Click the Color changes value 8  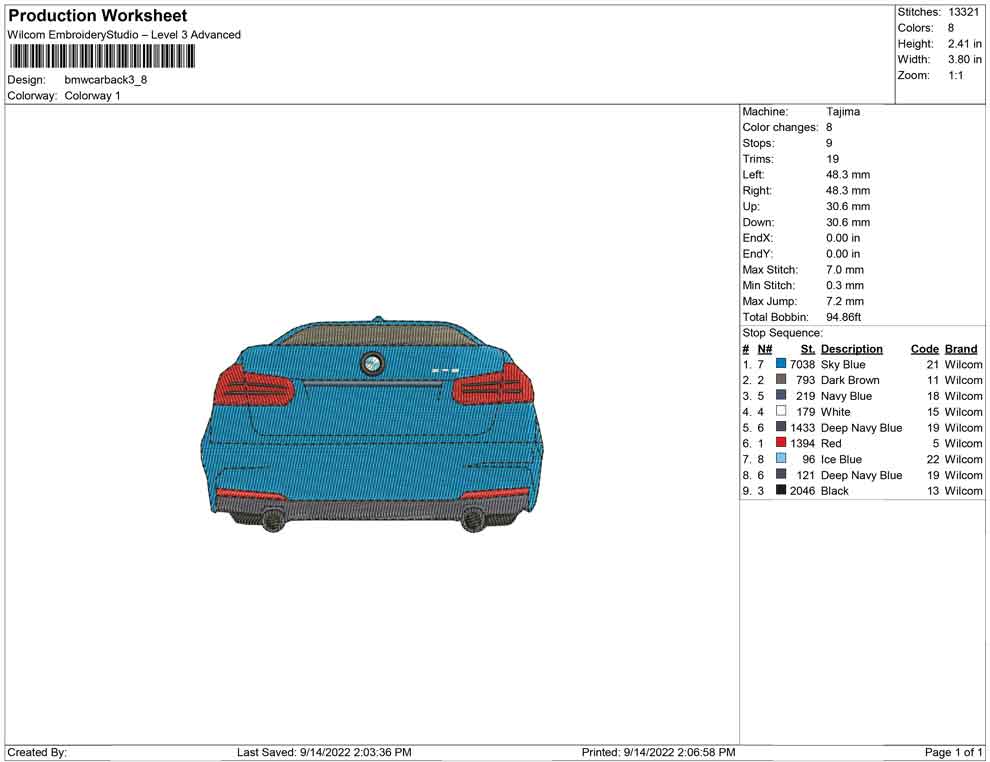pyautogui.click(x=829, y=128)
